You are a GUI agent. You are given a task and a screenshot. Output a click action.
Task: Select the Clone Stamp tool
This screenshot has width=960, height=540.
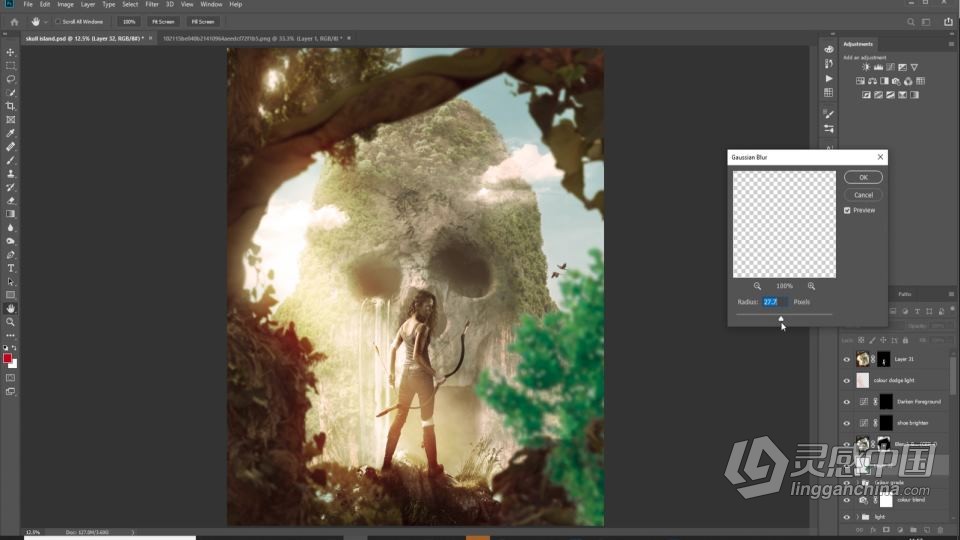pyautogui.click(x=10, y=173)
